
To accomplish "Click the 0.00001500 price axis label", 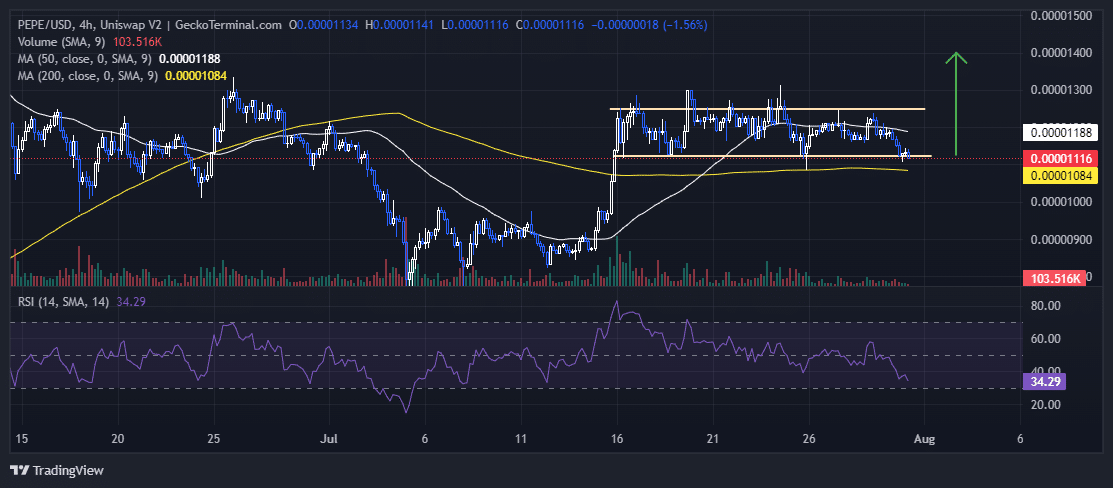I will click(1060, 16).
